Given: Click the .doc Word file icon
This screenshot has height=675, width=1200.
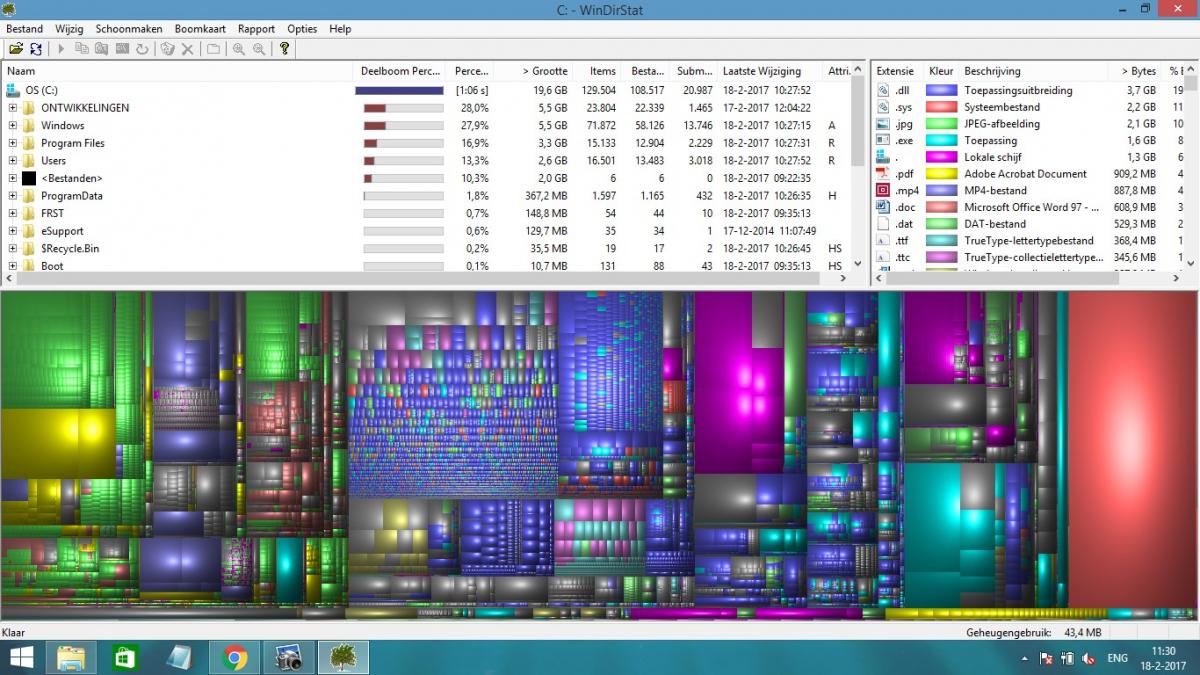Looking at the screenshot, I should 883,207.
